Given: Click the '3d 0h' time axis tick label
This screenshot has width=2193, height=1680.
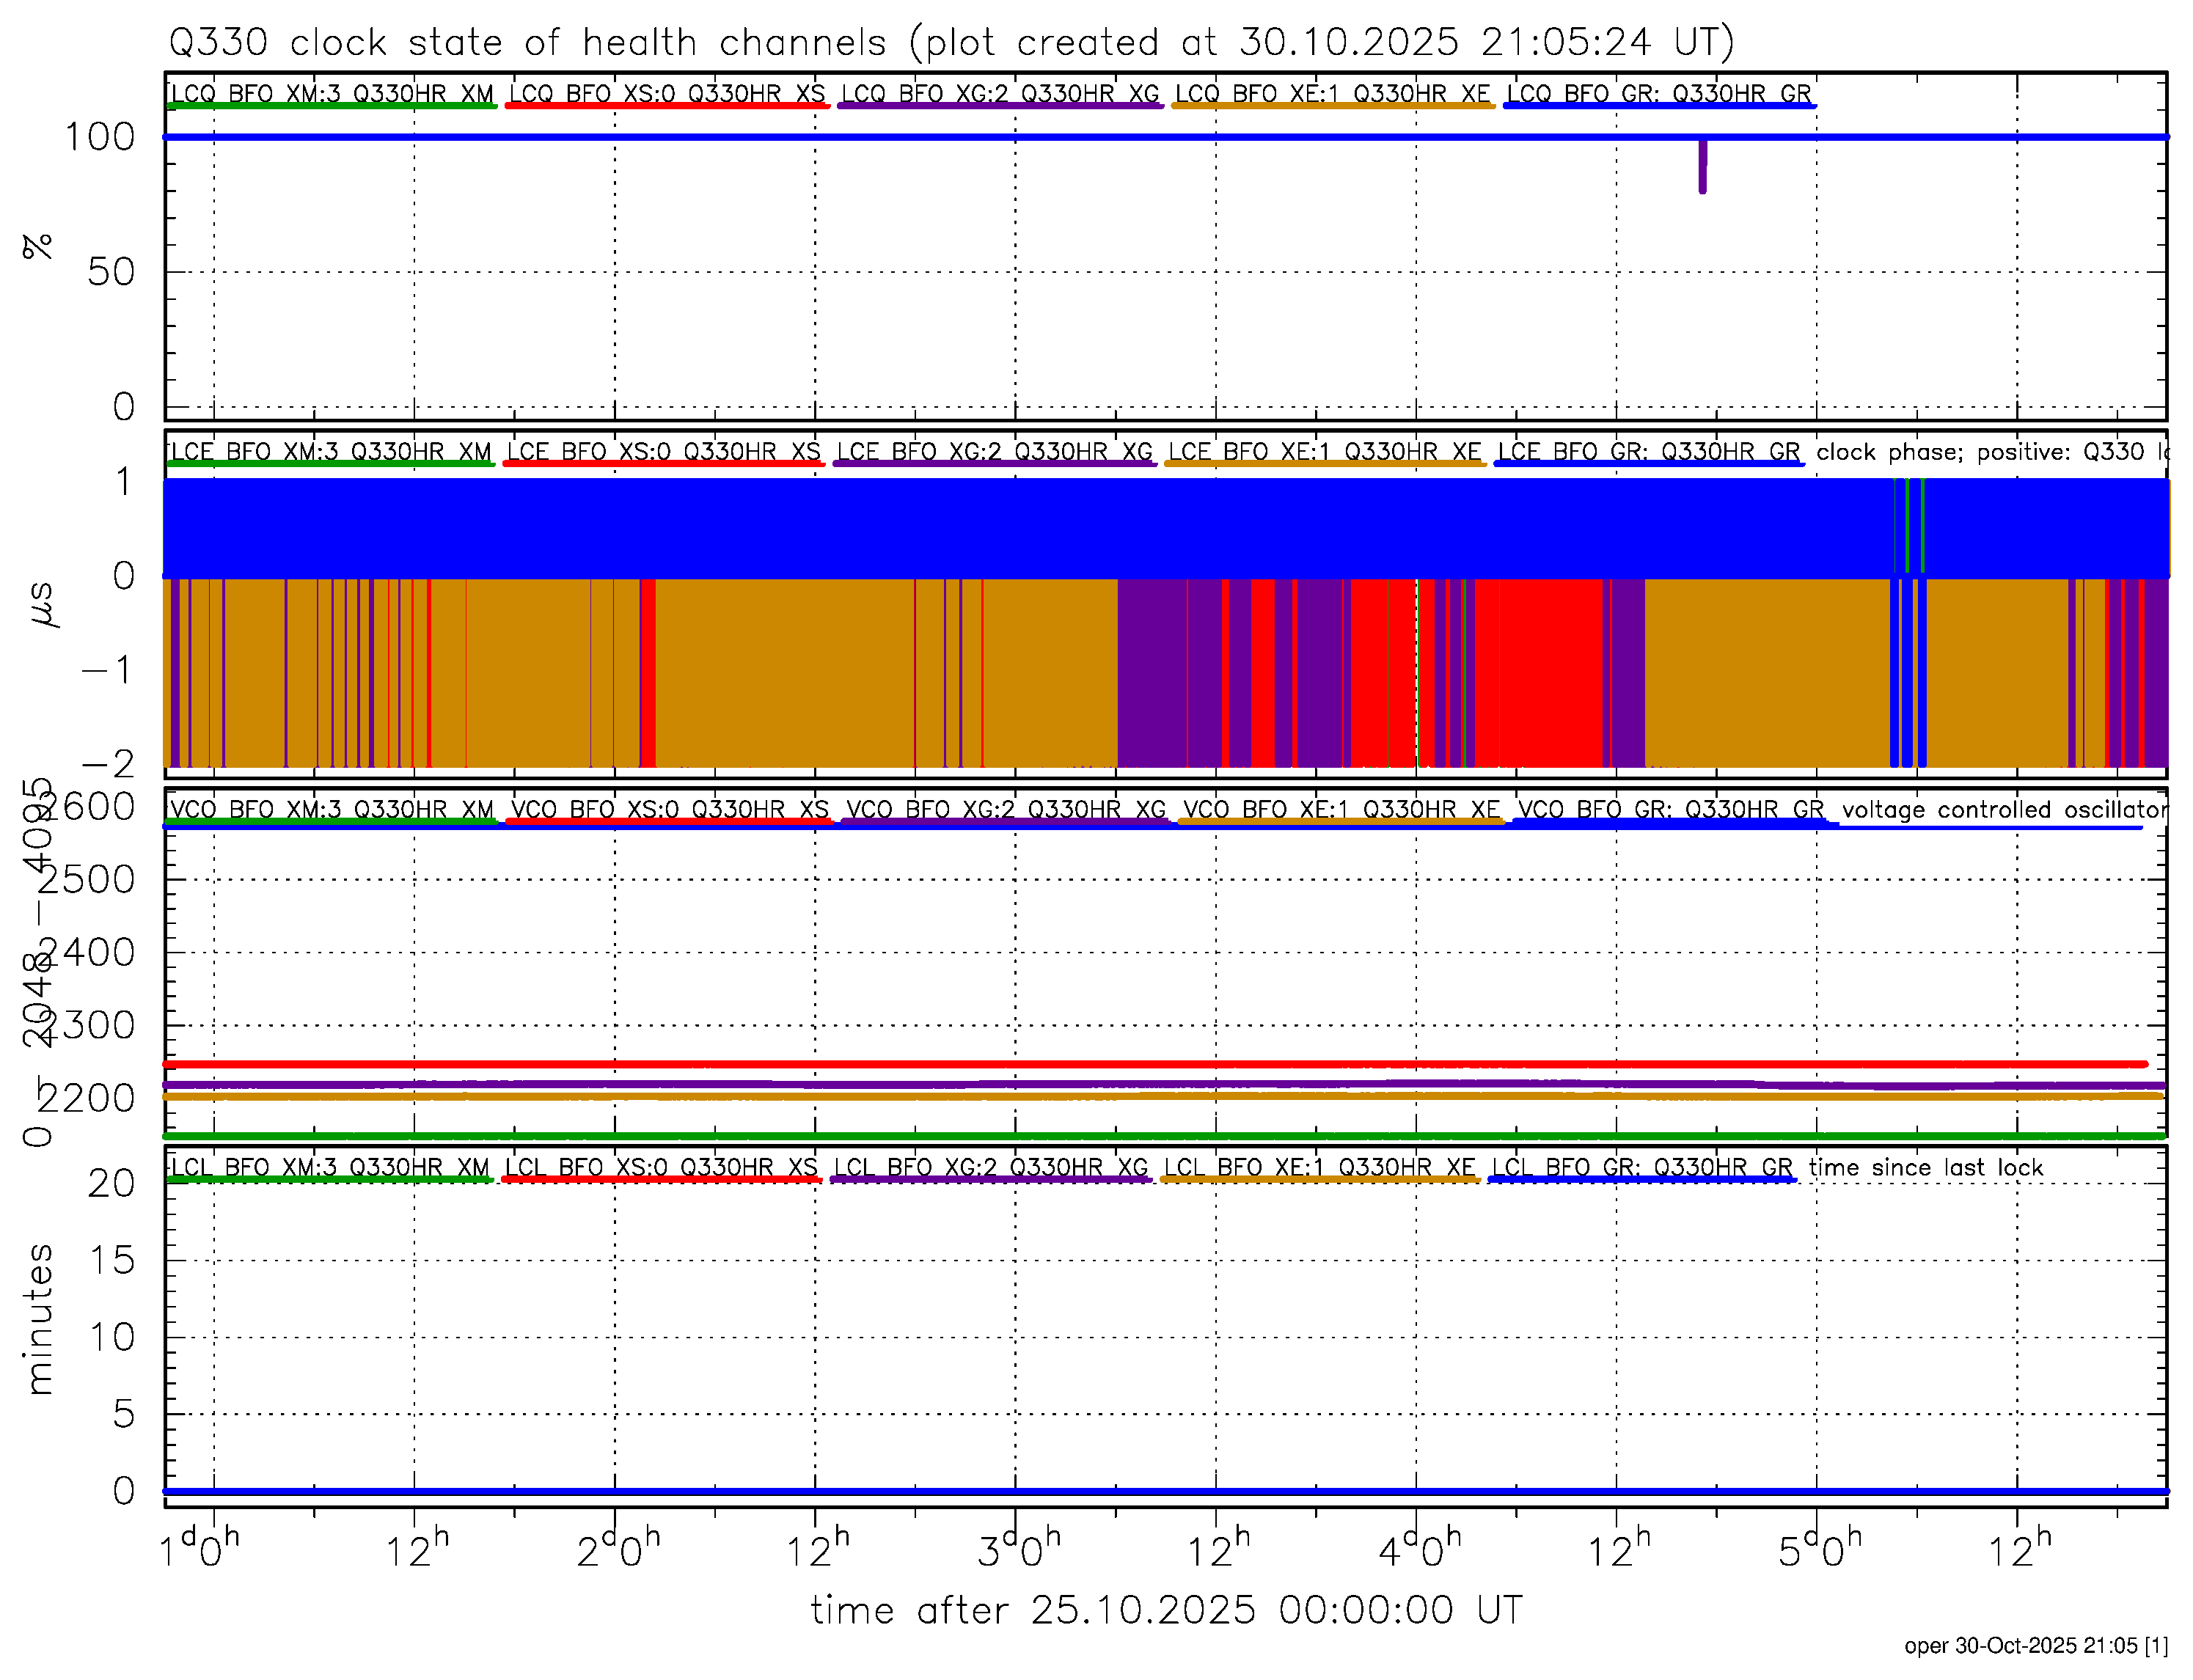Looking at the screenshot, I should (x=1017, y=1551).
